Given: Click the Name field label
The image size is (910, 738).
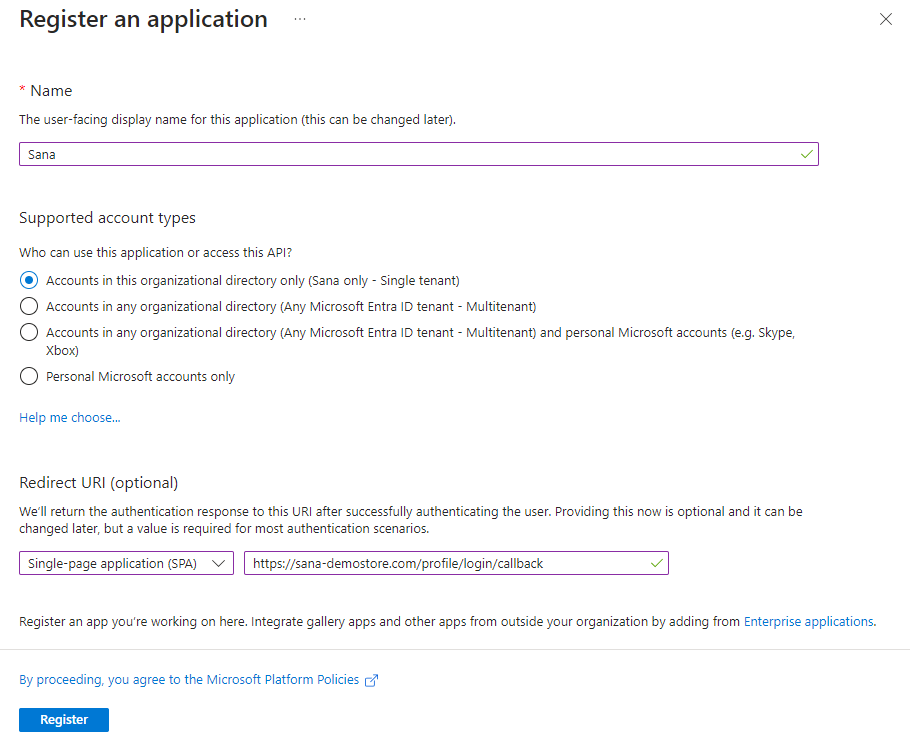Looking at the screenshot, I should coord(51,90).
